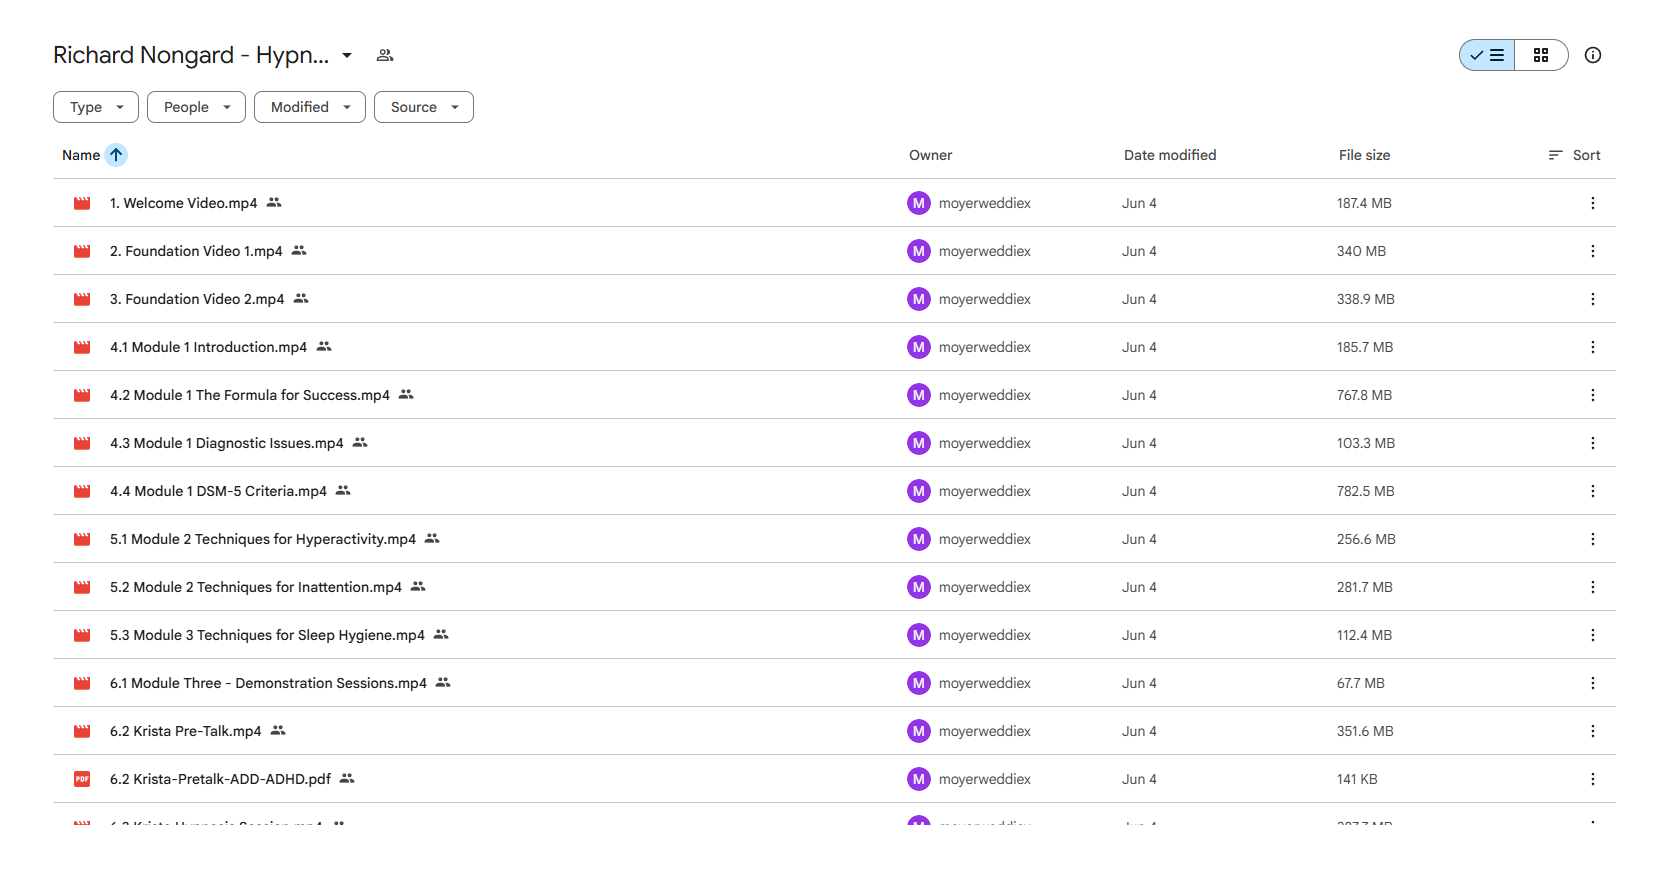Screen dimensions: 1672x872
Task: Open the shared folder people icon beside title
Action: coord(385,55)
